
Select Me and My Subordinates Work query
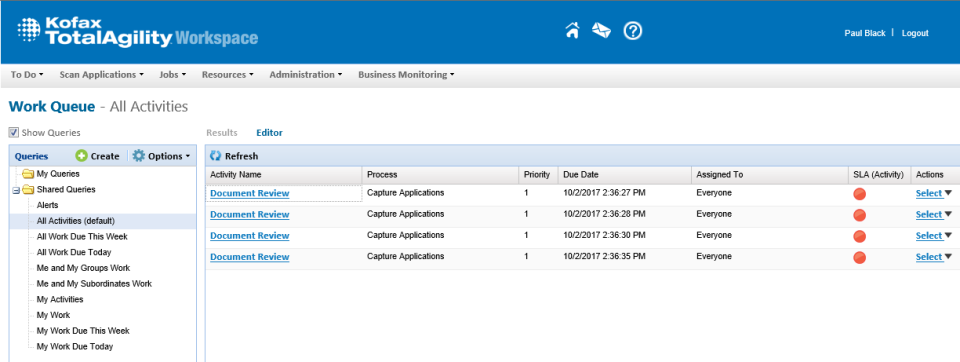[x=94, y=284]
